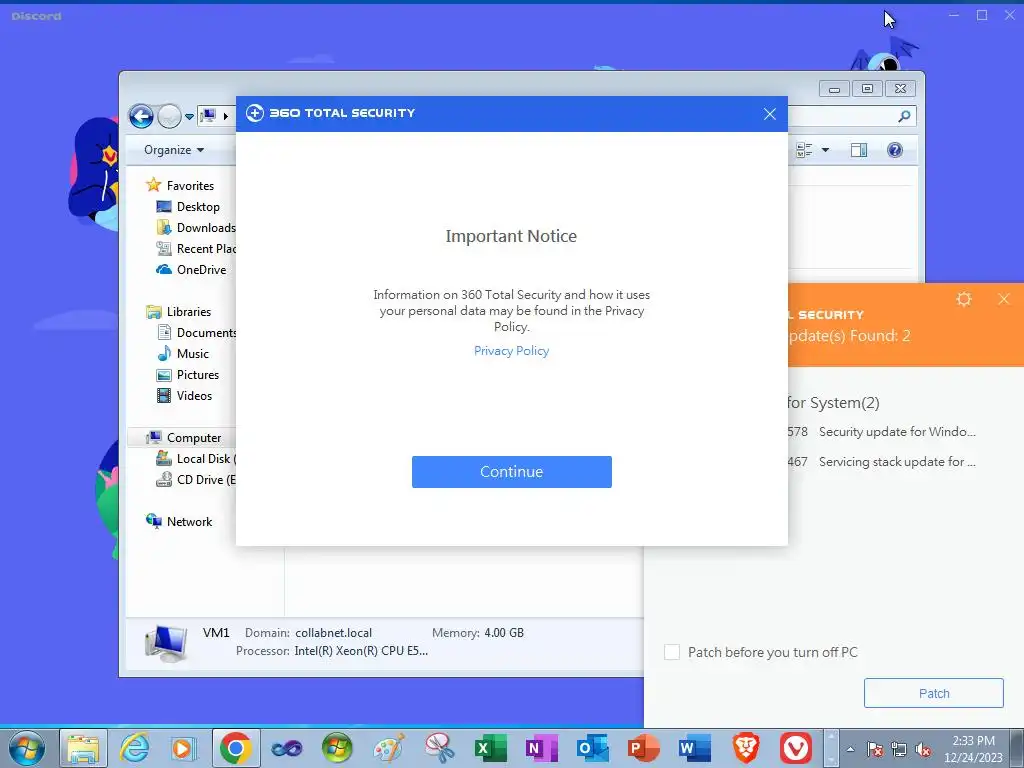Open PowerPoint from the taskbar
This screenshot has height=768, width=1024.
tap(643, 748)
